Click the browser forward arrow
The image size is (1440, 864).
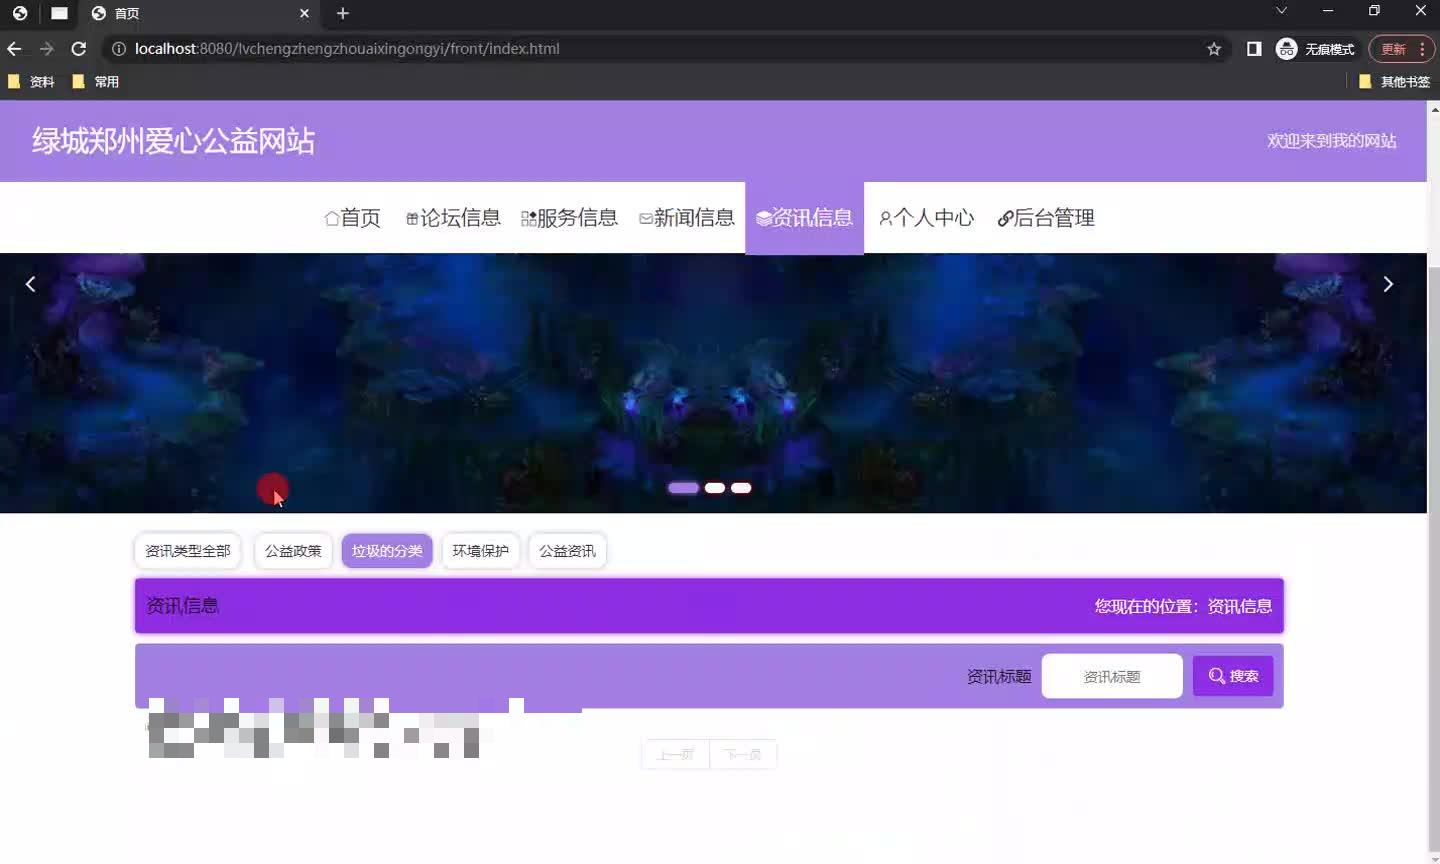[x=46, y=48]
